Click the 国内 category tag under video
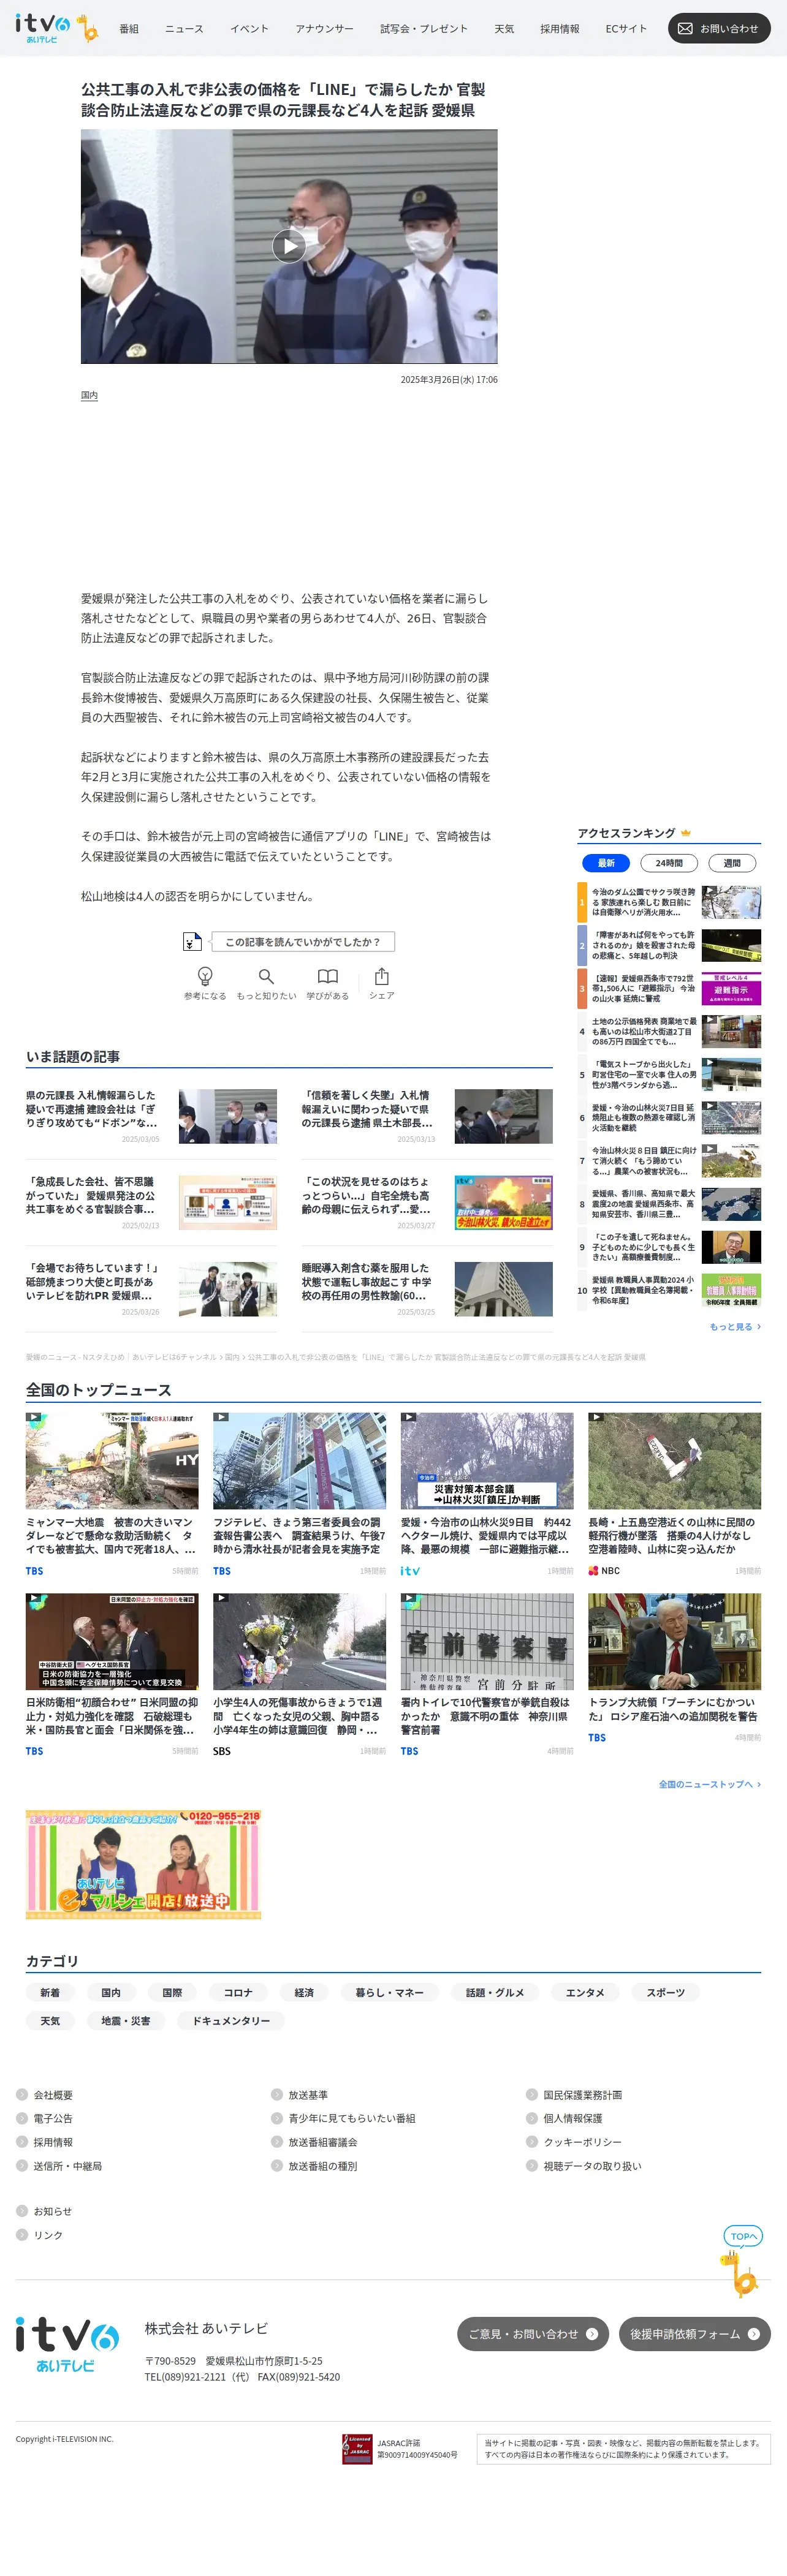The image size is (787, 2576). [x=89, y=396]
